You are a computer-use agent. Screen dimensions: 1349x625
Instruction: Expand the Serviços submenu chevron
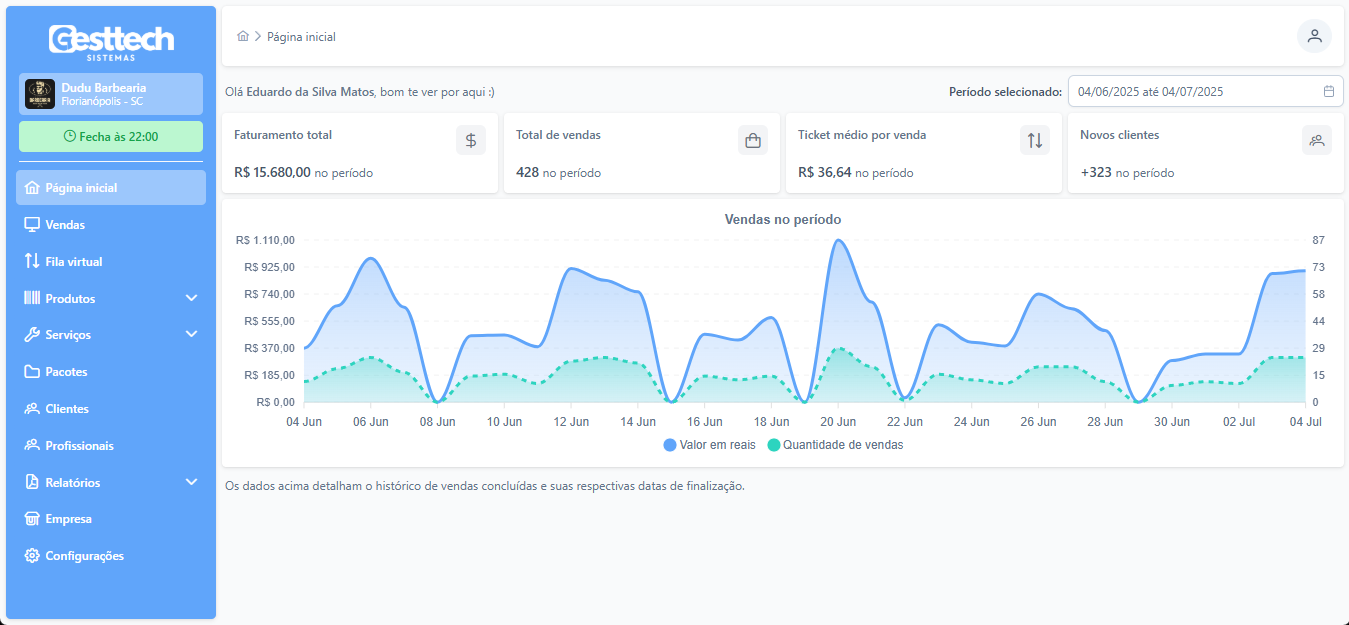tap(192, 334)
